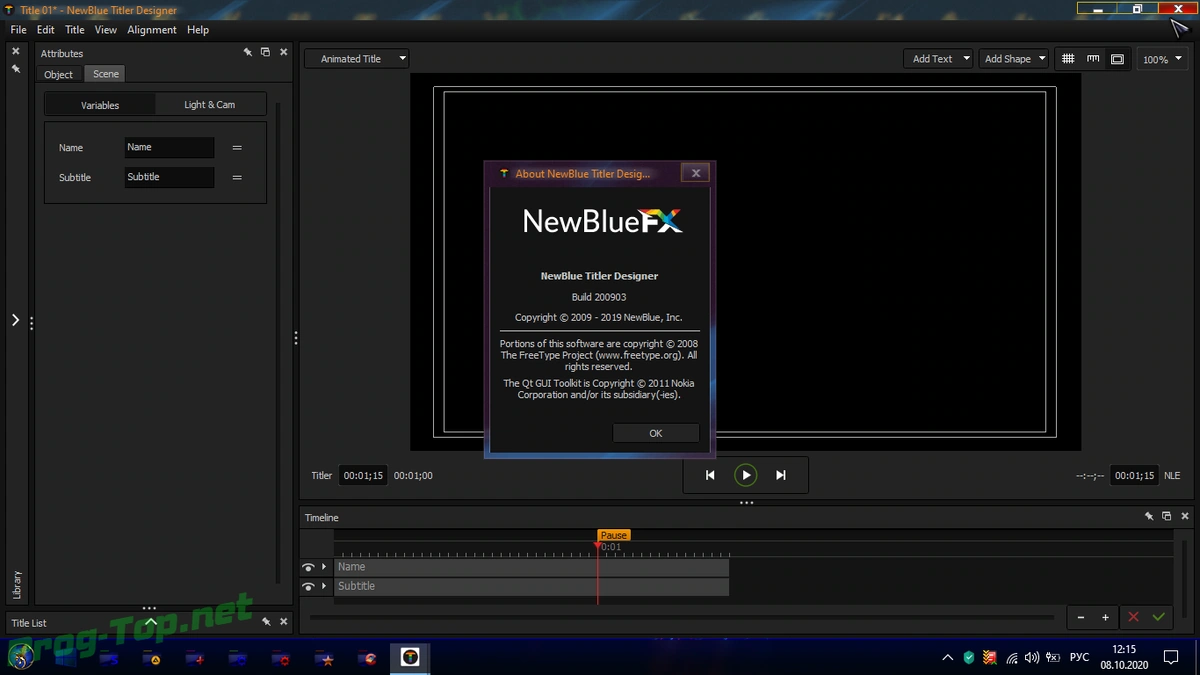This screenshot has height=675, width=1200.
Task: Click the NLE timecode field
Action: point(1134,476)
